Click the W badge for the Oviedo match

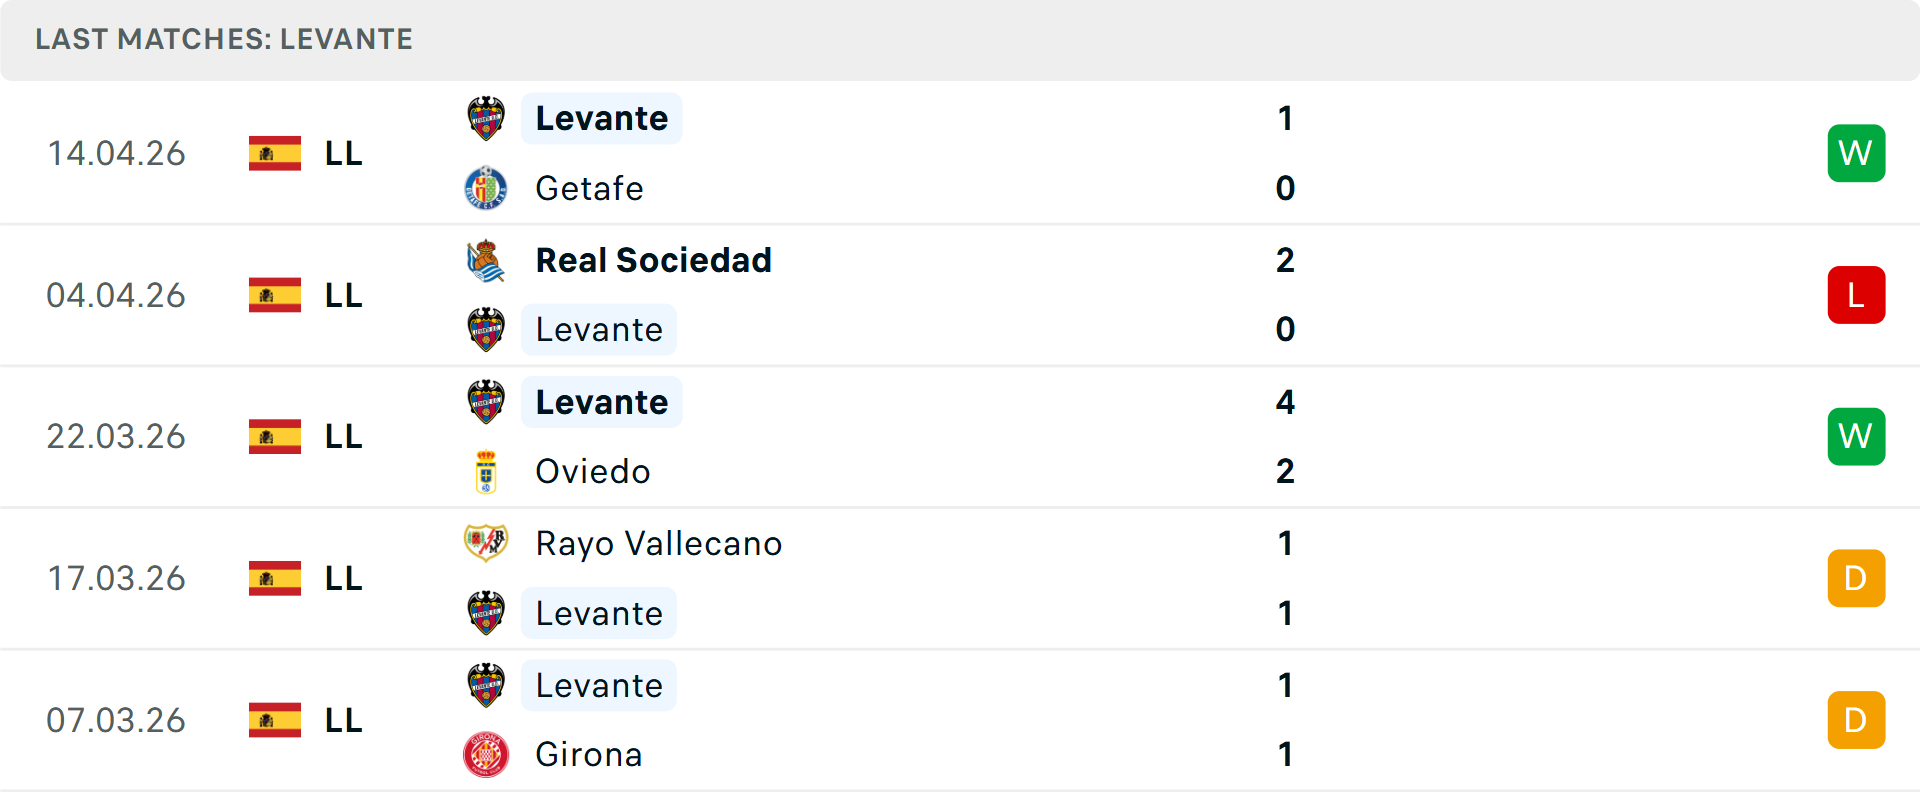click(1856, 436)
